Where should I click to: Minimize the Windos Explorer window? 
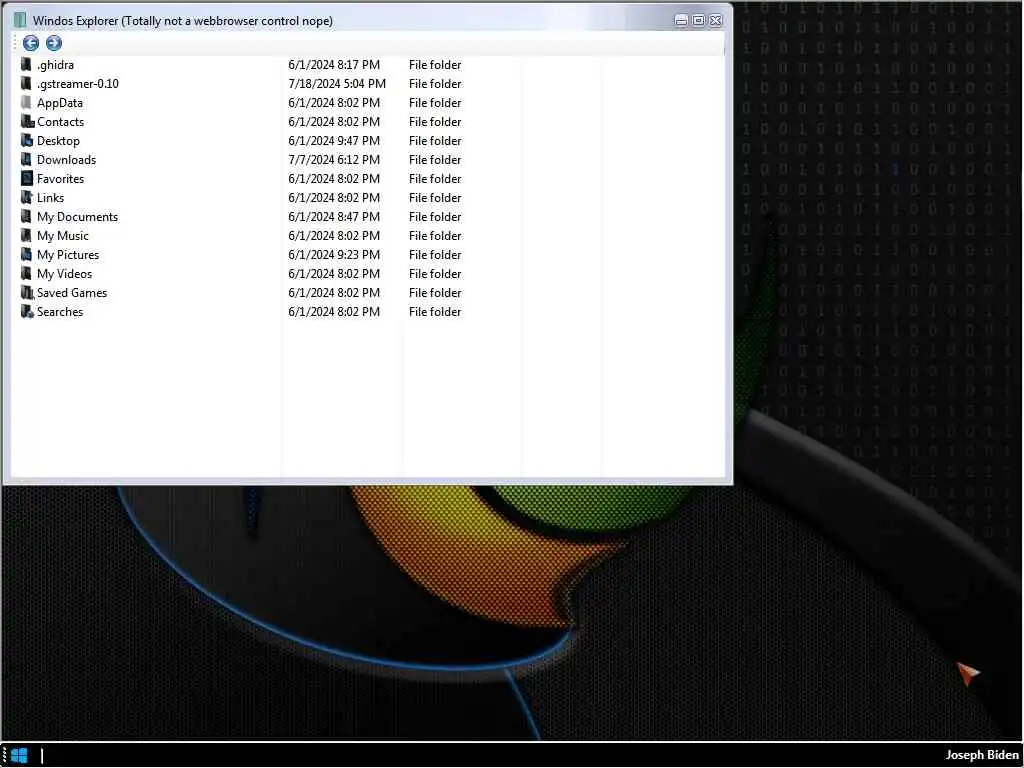tap(681, 20)
